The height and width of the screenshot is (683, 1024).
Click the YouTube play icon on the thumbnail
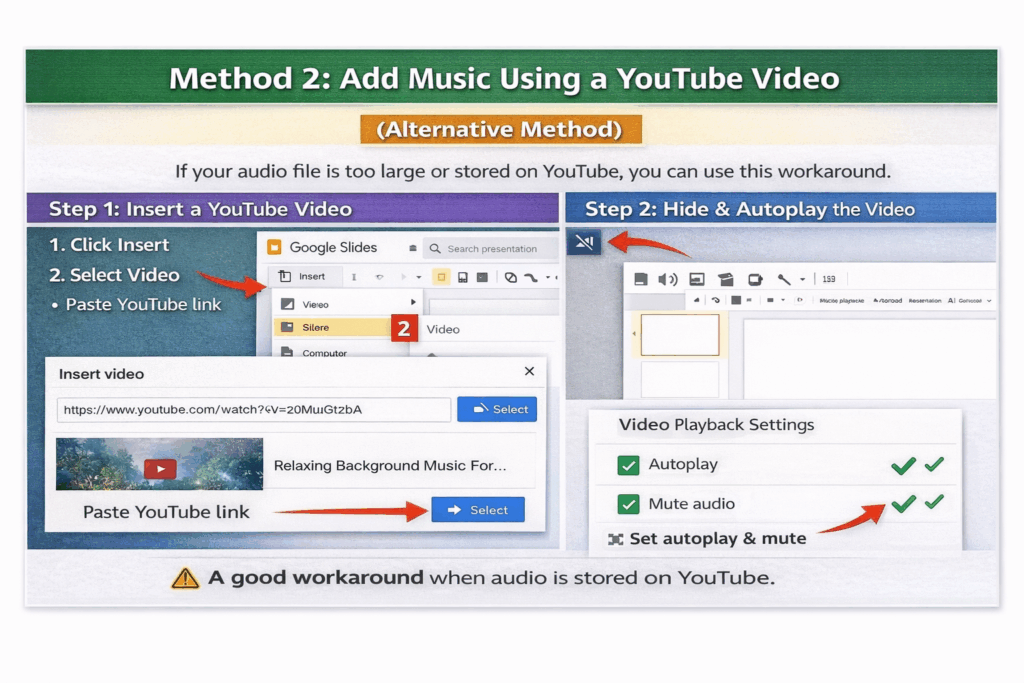tap(160, 467)
